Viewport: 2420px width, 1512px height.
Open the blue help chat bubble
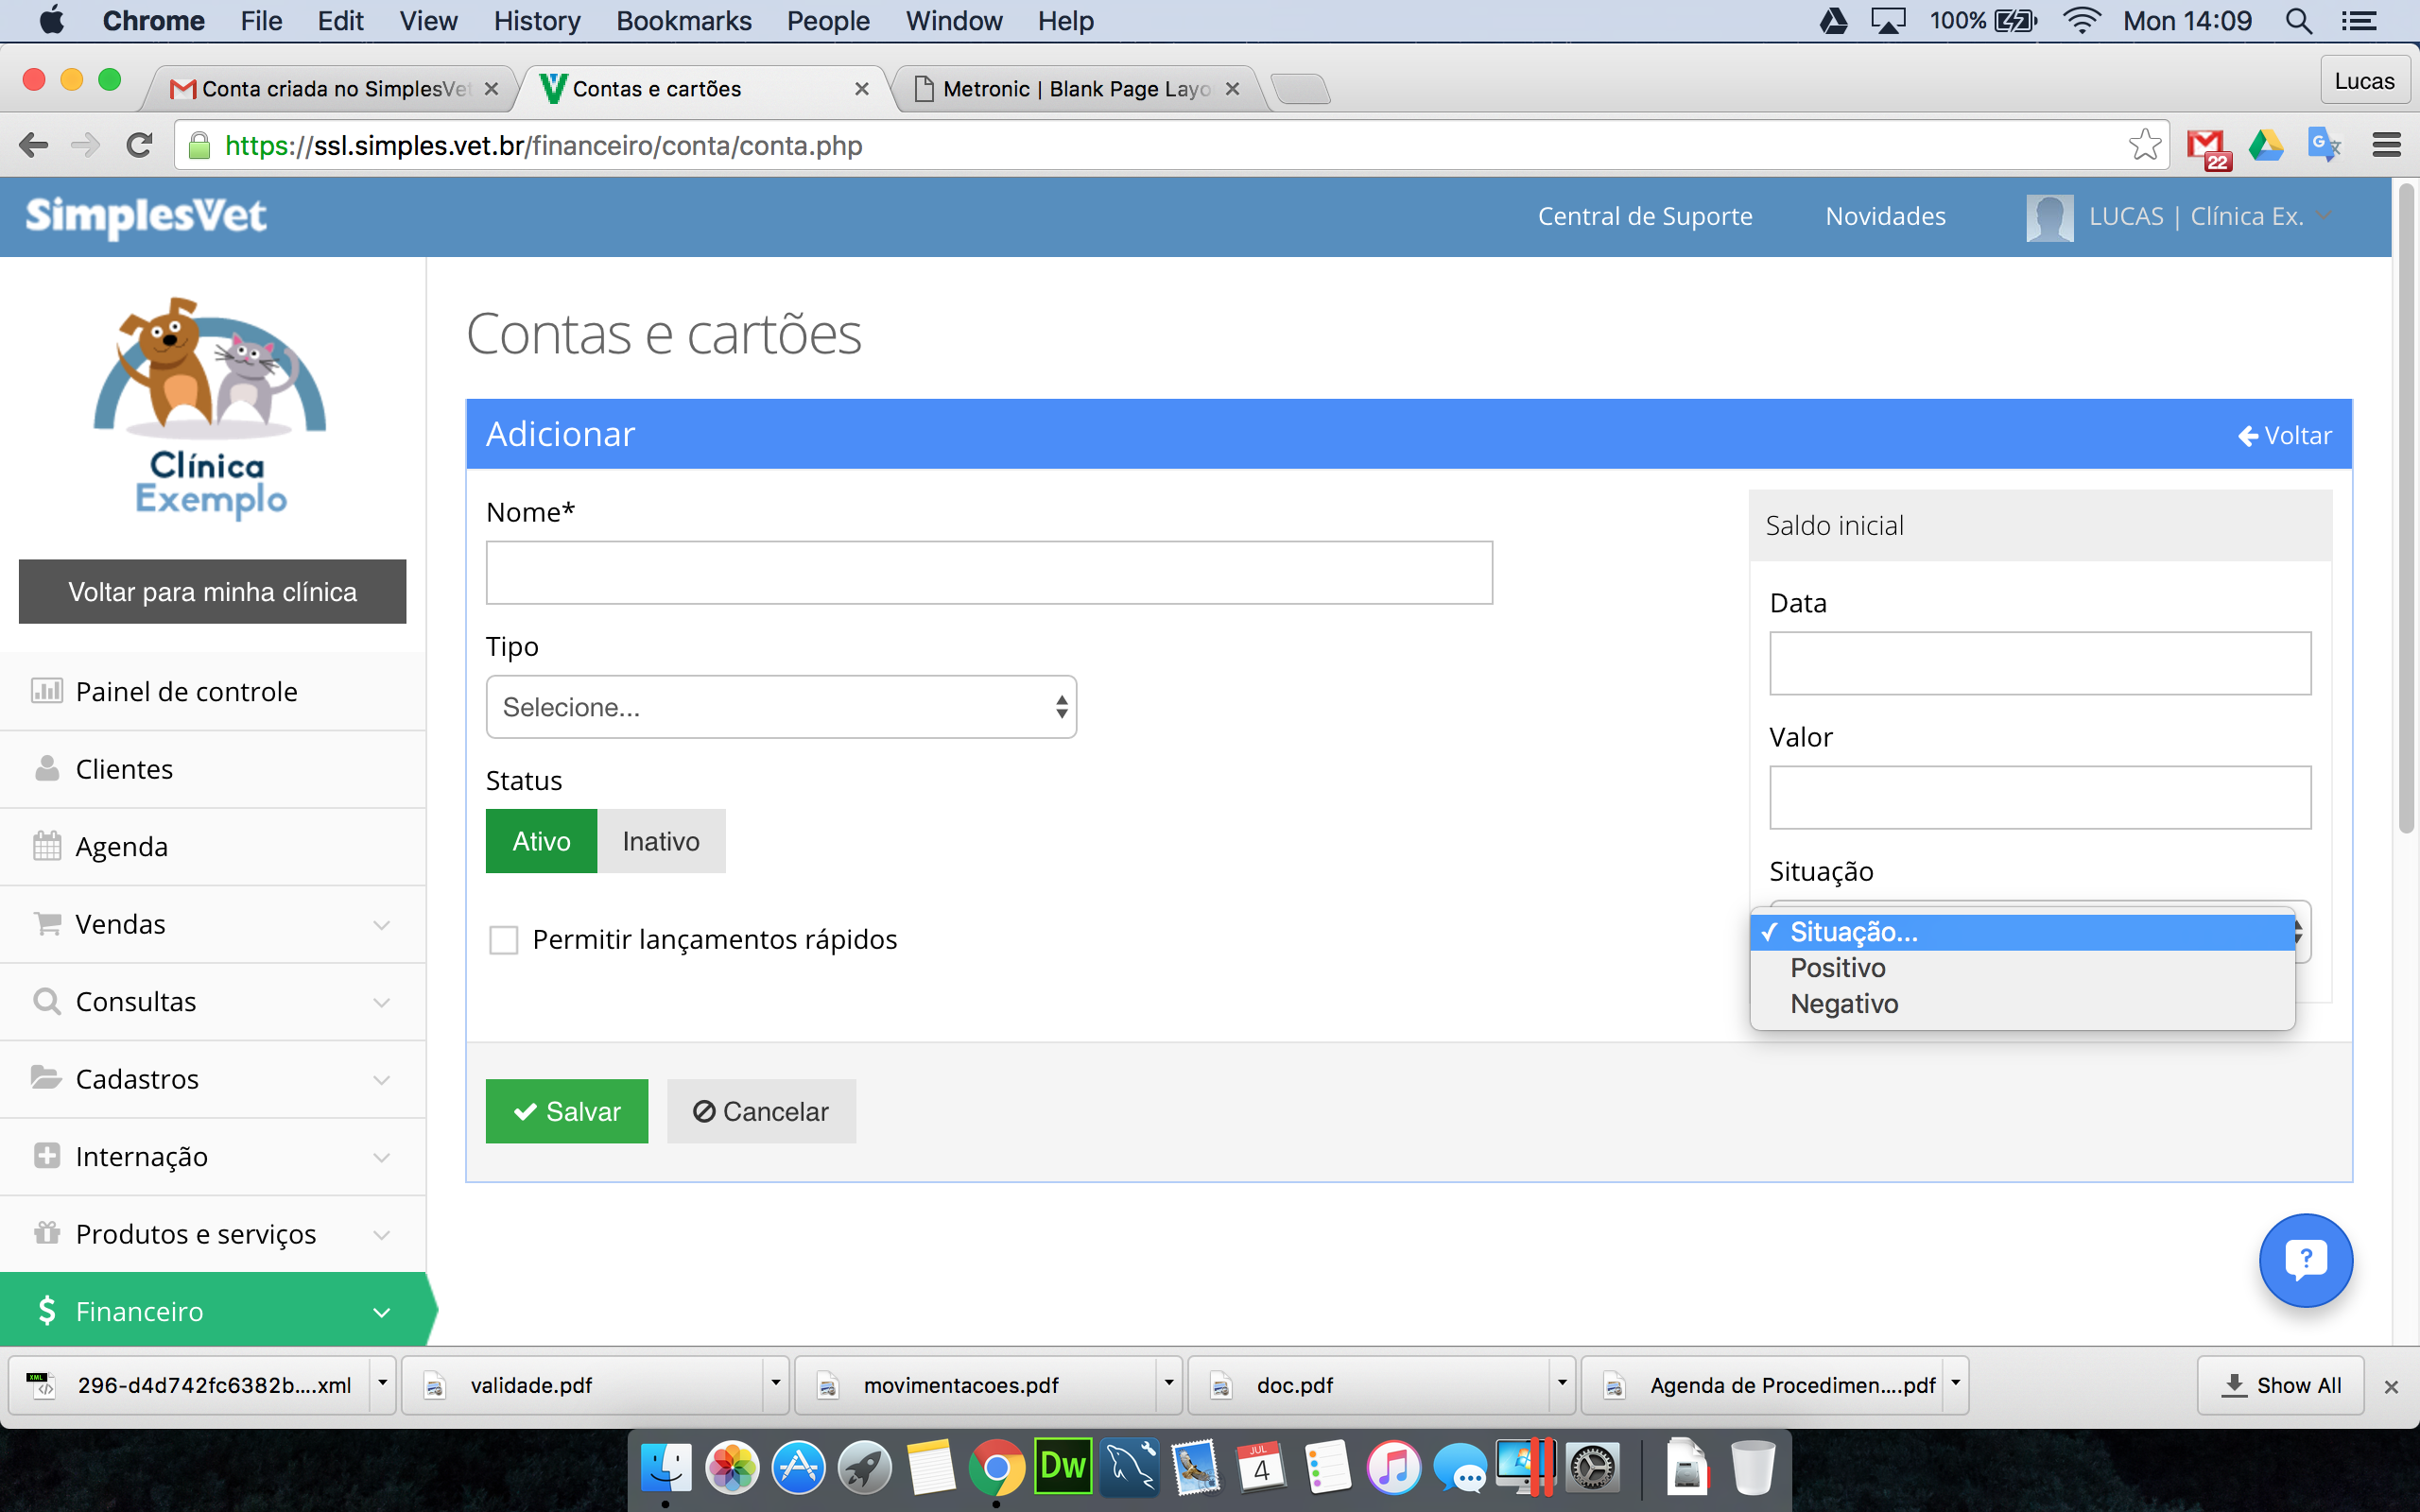[2305, 1259]
